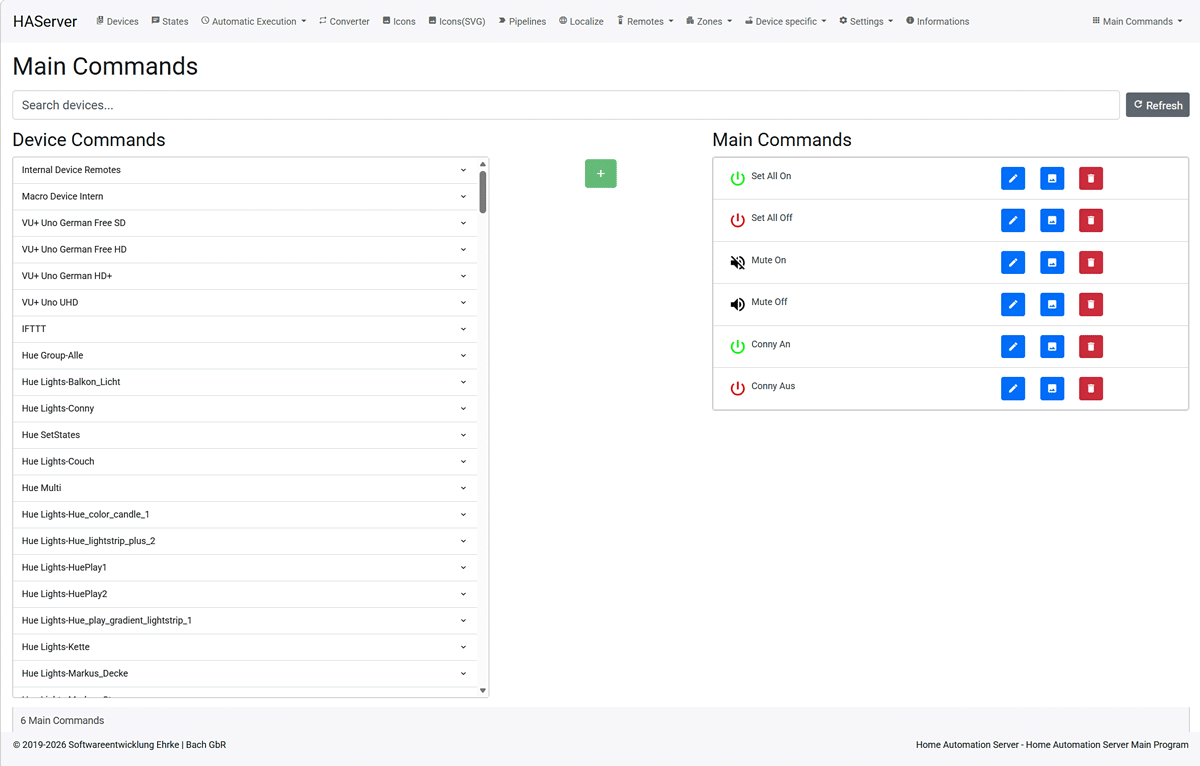Edit the Conny Aus command
This screenshot has height=766, width=1200.
point(1013,388)
